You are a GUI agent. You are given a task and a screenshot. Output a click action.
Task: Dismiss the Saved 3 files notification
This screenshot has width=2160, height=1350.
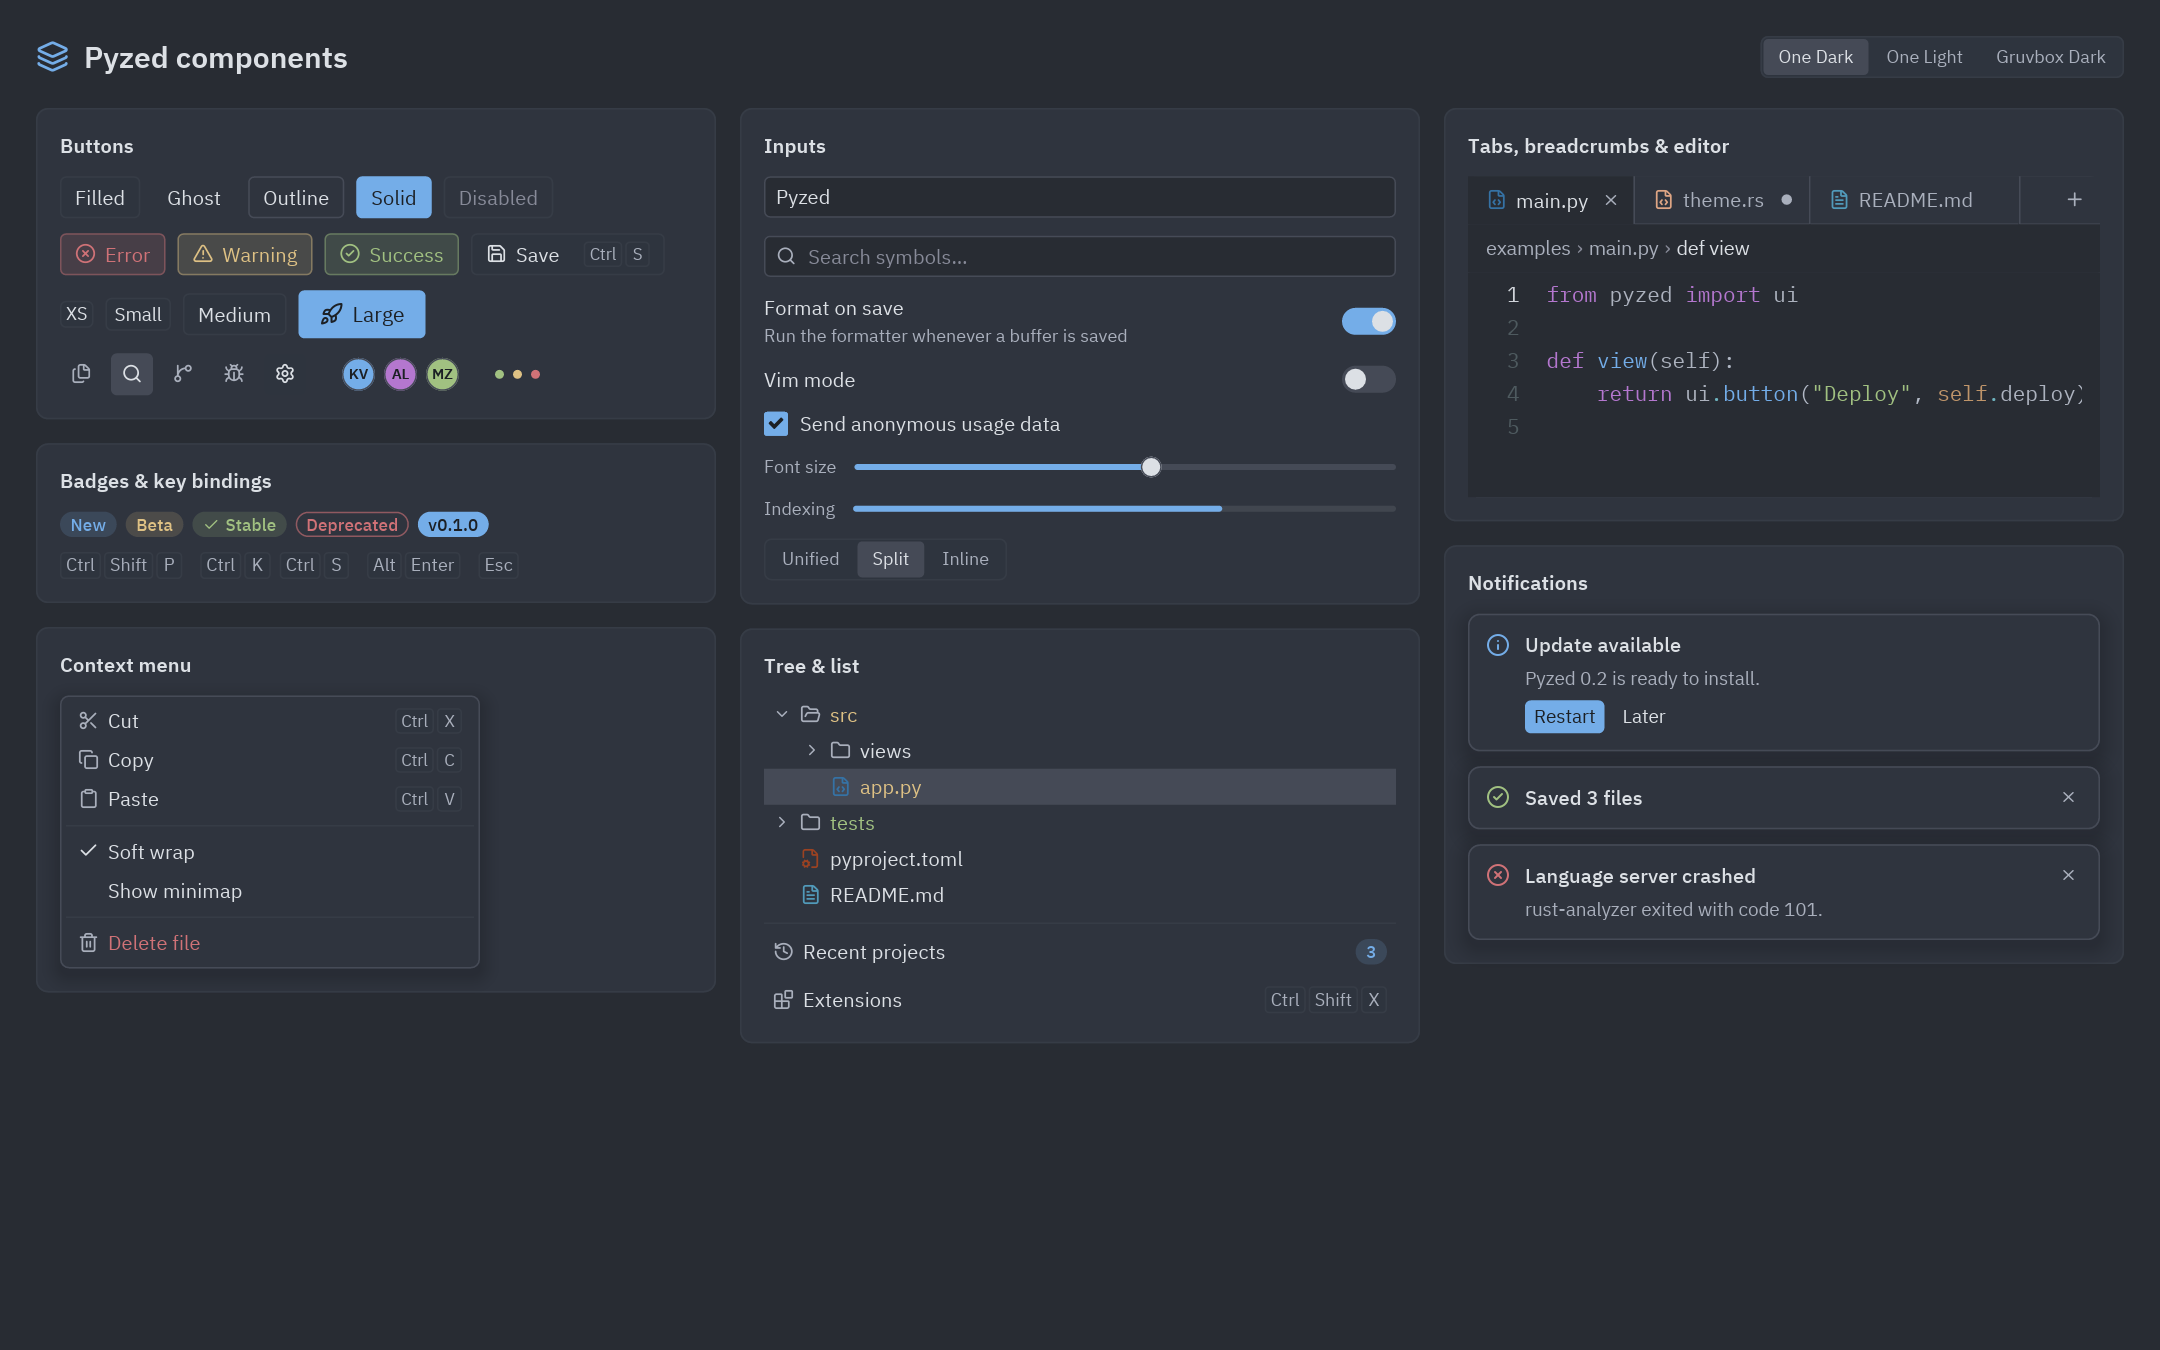[x=2068, y=797]
